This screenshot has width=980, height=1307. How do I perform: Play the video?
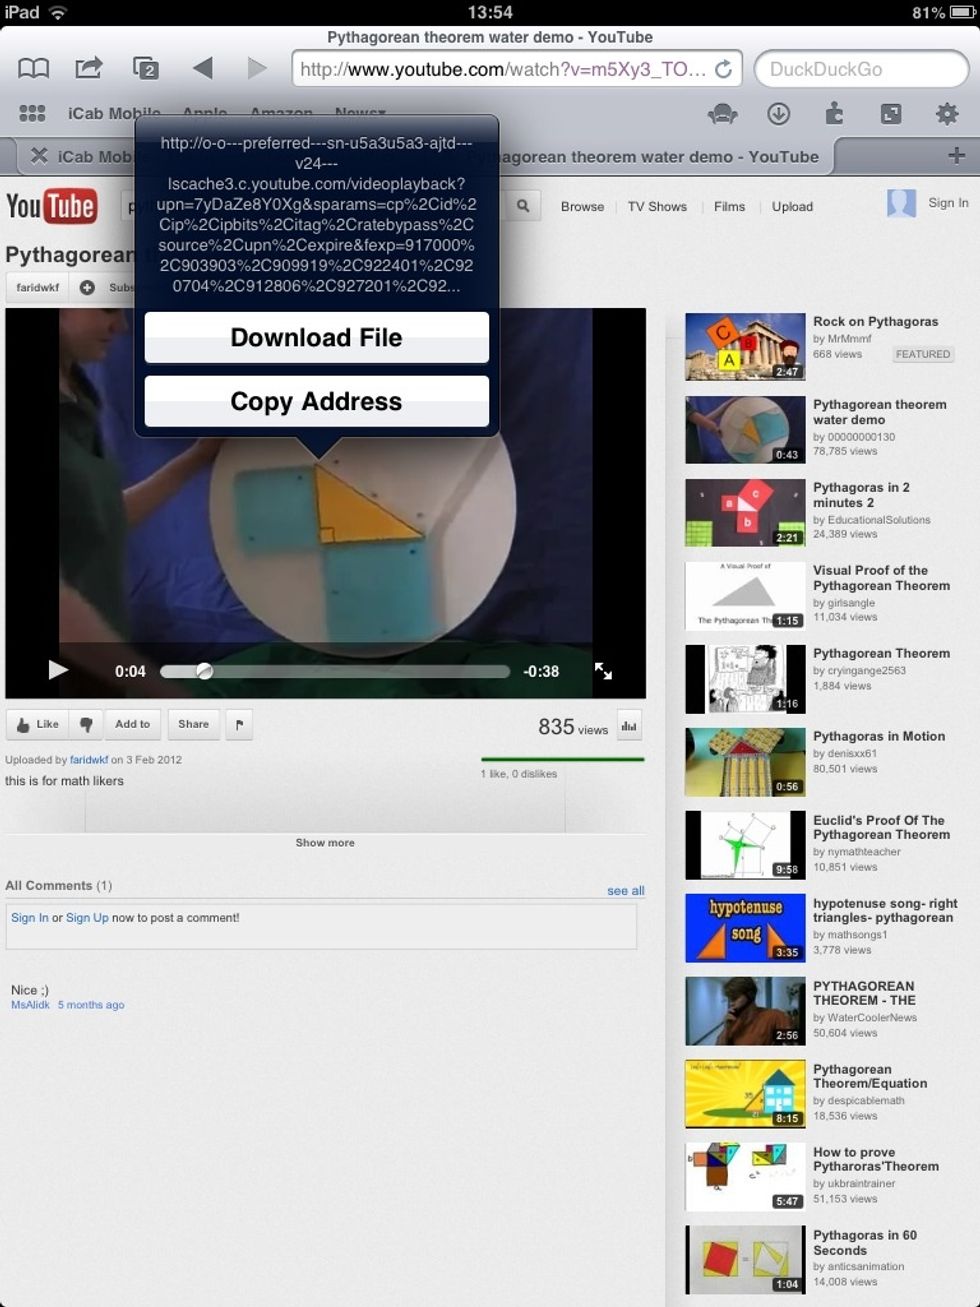pos(59,670)
